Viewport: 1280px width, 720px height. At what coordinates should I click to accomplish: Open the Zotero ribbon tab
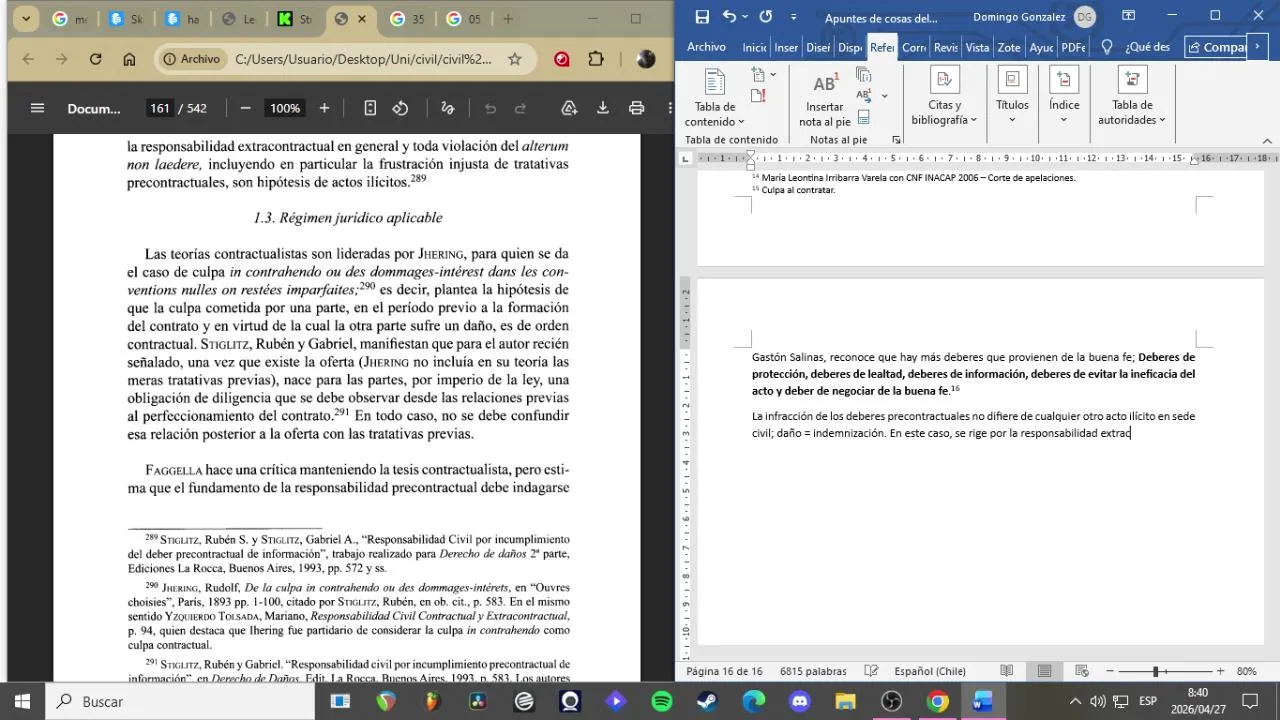[1009, 47]
